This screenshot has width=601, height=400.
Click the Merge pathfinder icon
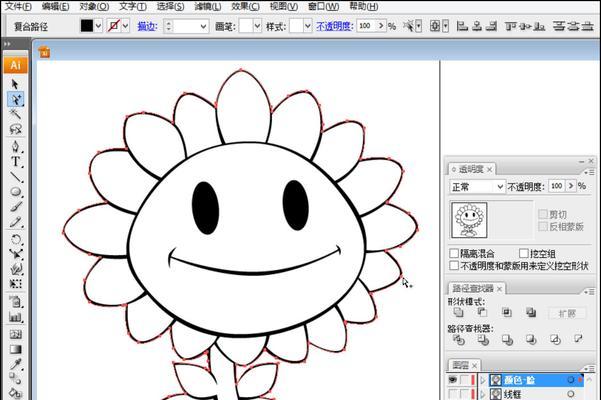point(507,339)
